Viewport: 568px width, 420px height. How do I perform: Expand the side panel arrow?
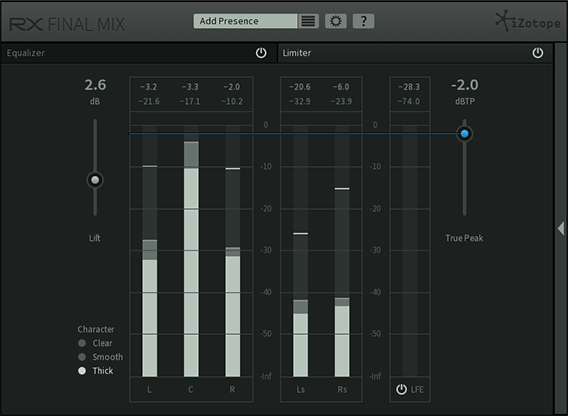[x=561, y=228]
